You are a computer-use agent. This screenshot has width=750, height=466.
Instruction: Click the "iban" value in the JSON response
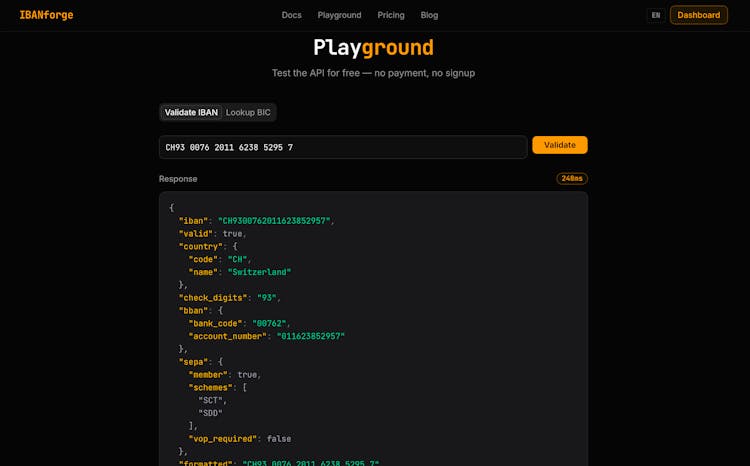tap(274, 221)
